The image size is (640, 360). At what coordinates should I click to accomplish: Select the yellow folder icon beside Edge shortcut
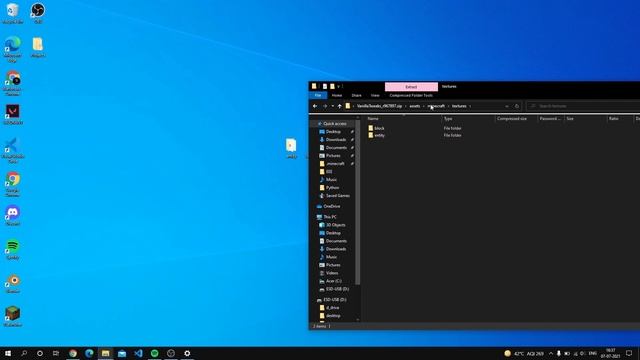pyautogui.click(x=38, y=47)
